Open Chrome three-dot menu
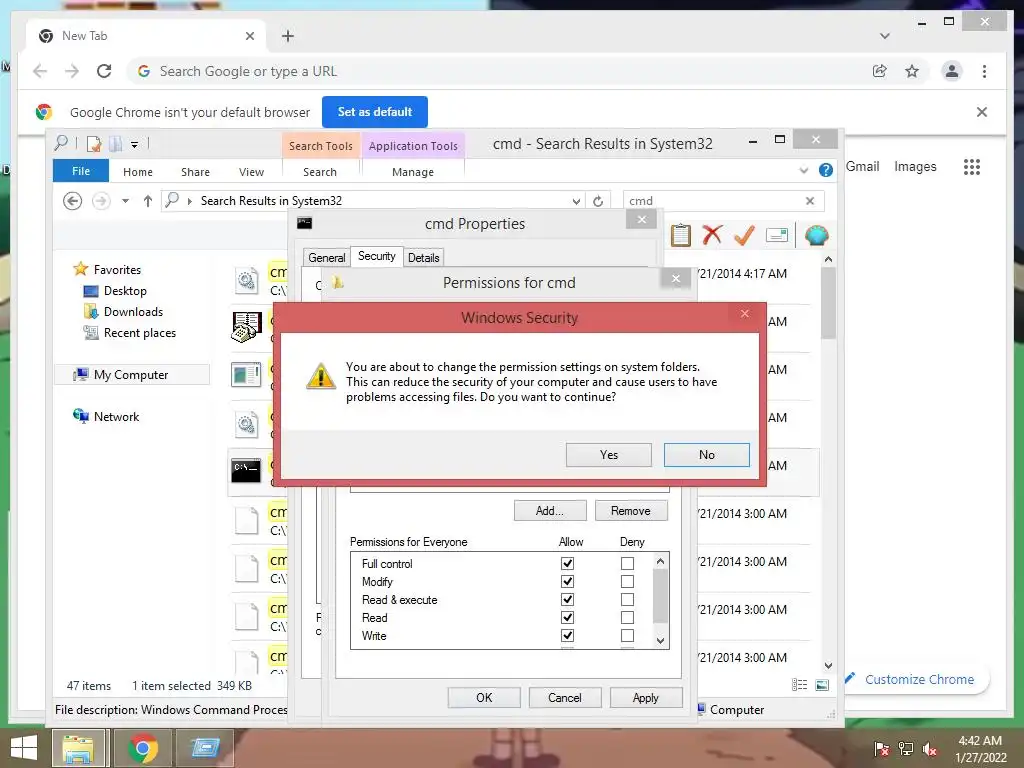The width and height of the screenshot is (1024, 768). 984,71
